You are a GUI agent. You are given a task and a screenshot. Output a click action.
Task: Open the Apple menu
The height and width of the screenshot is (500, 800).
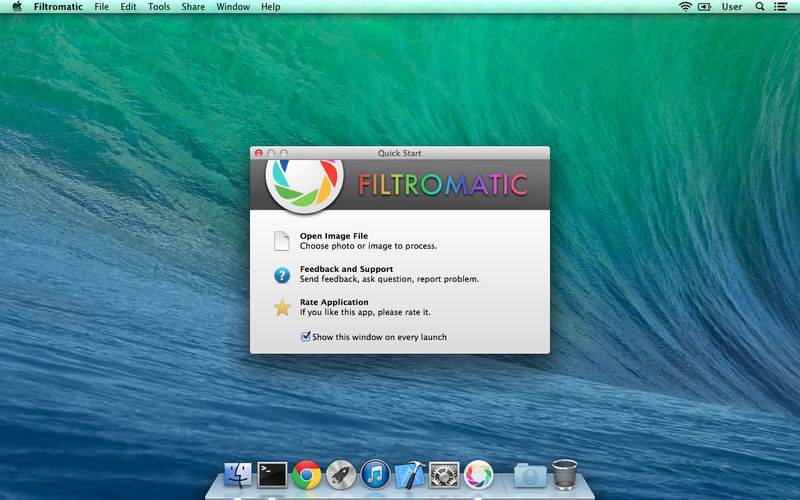pyautogui.click(x=17, y=7)
